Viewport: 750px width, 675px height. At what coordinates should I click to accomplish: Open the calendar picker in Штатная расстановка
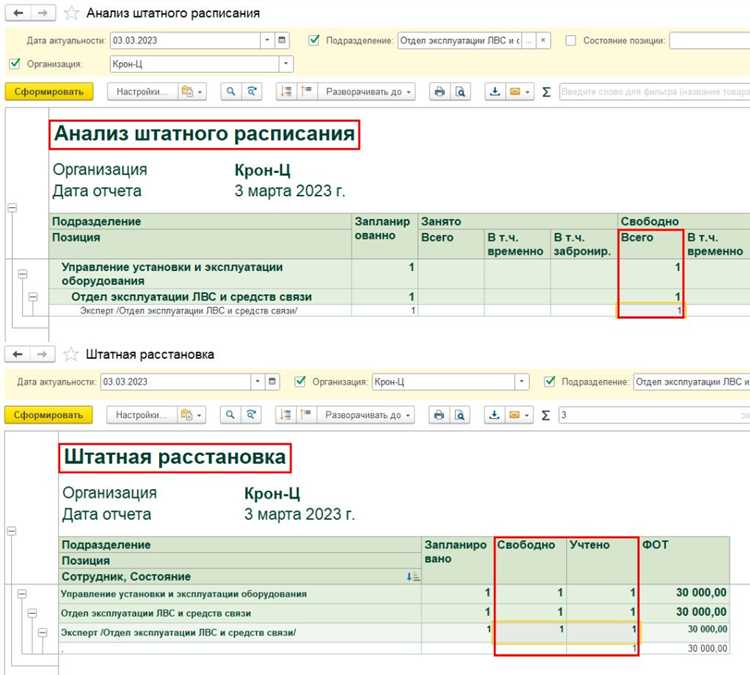(x=272, y=381)
